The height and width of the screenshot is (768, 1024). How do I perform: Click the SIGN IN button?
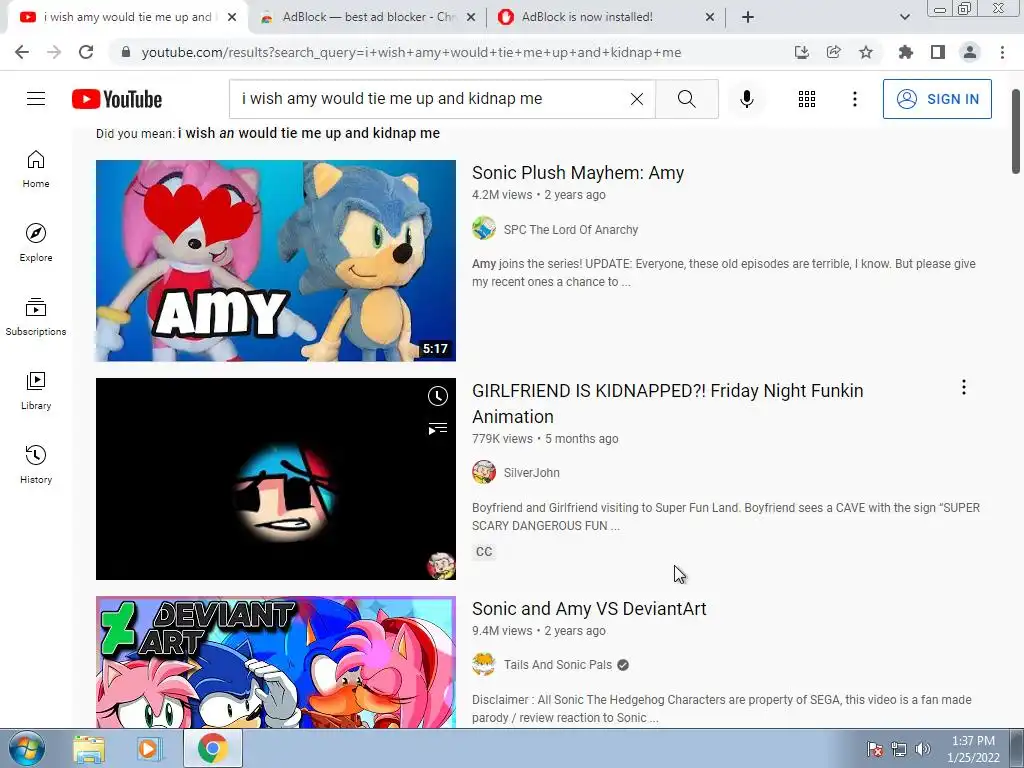[x=937, y=99]
